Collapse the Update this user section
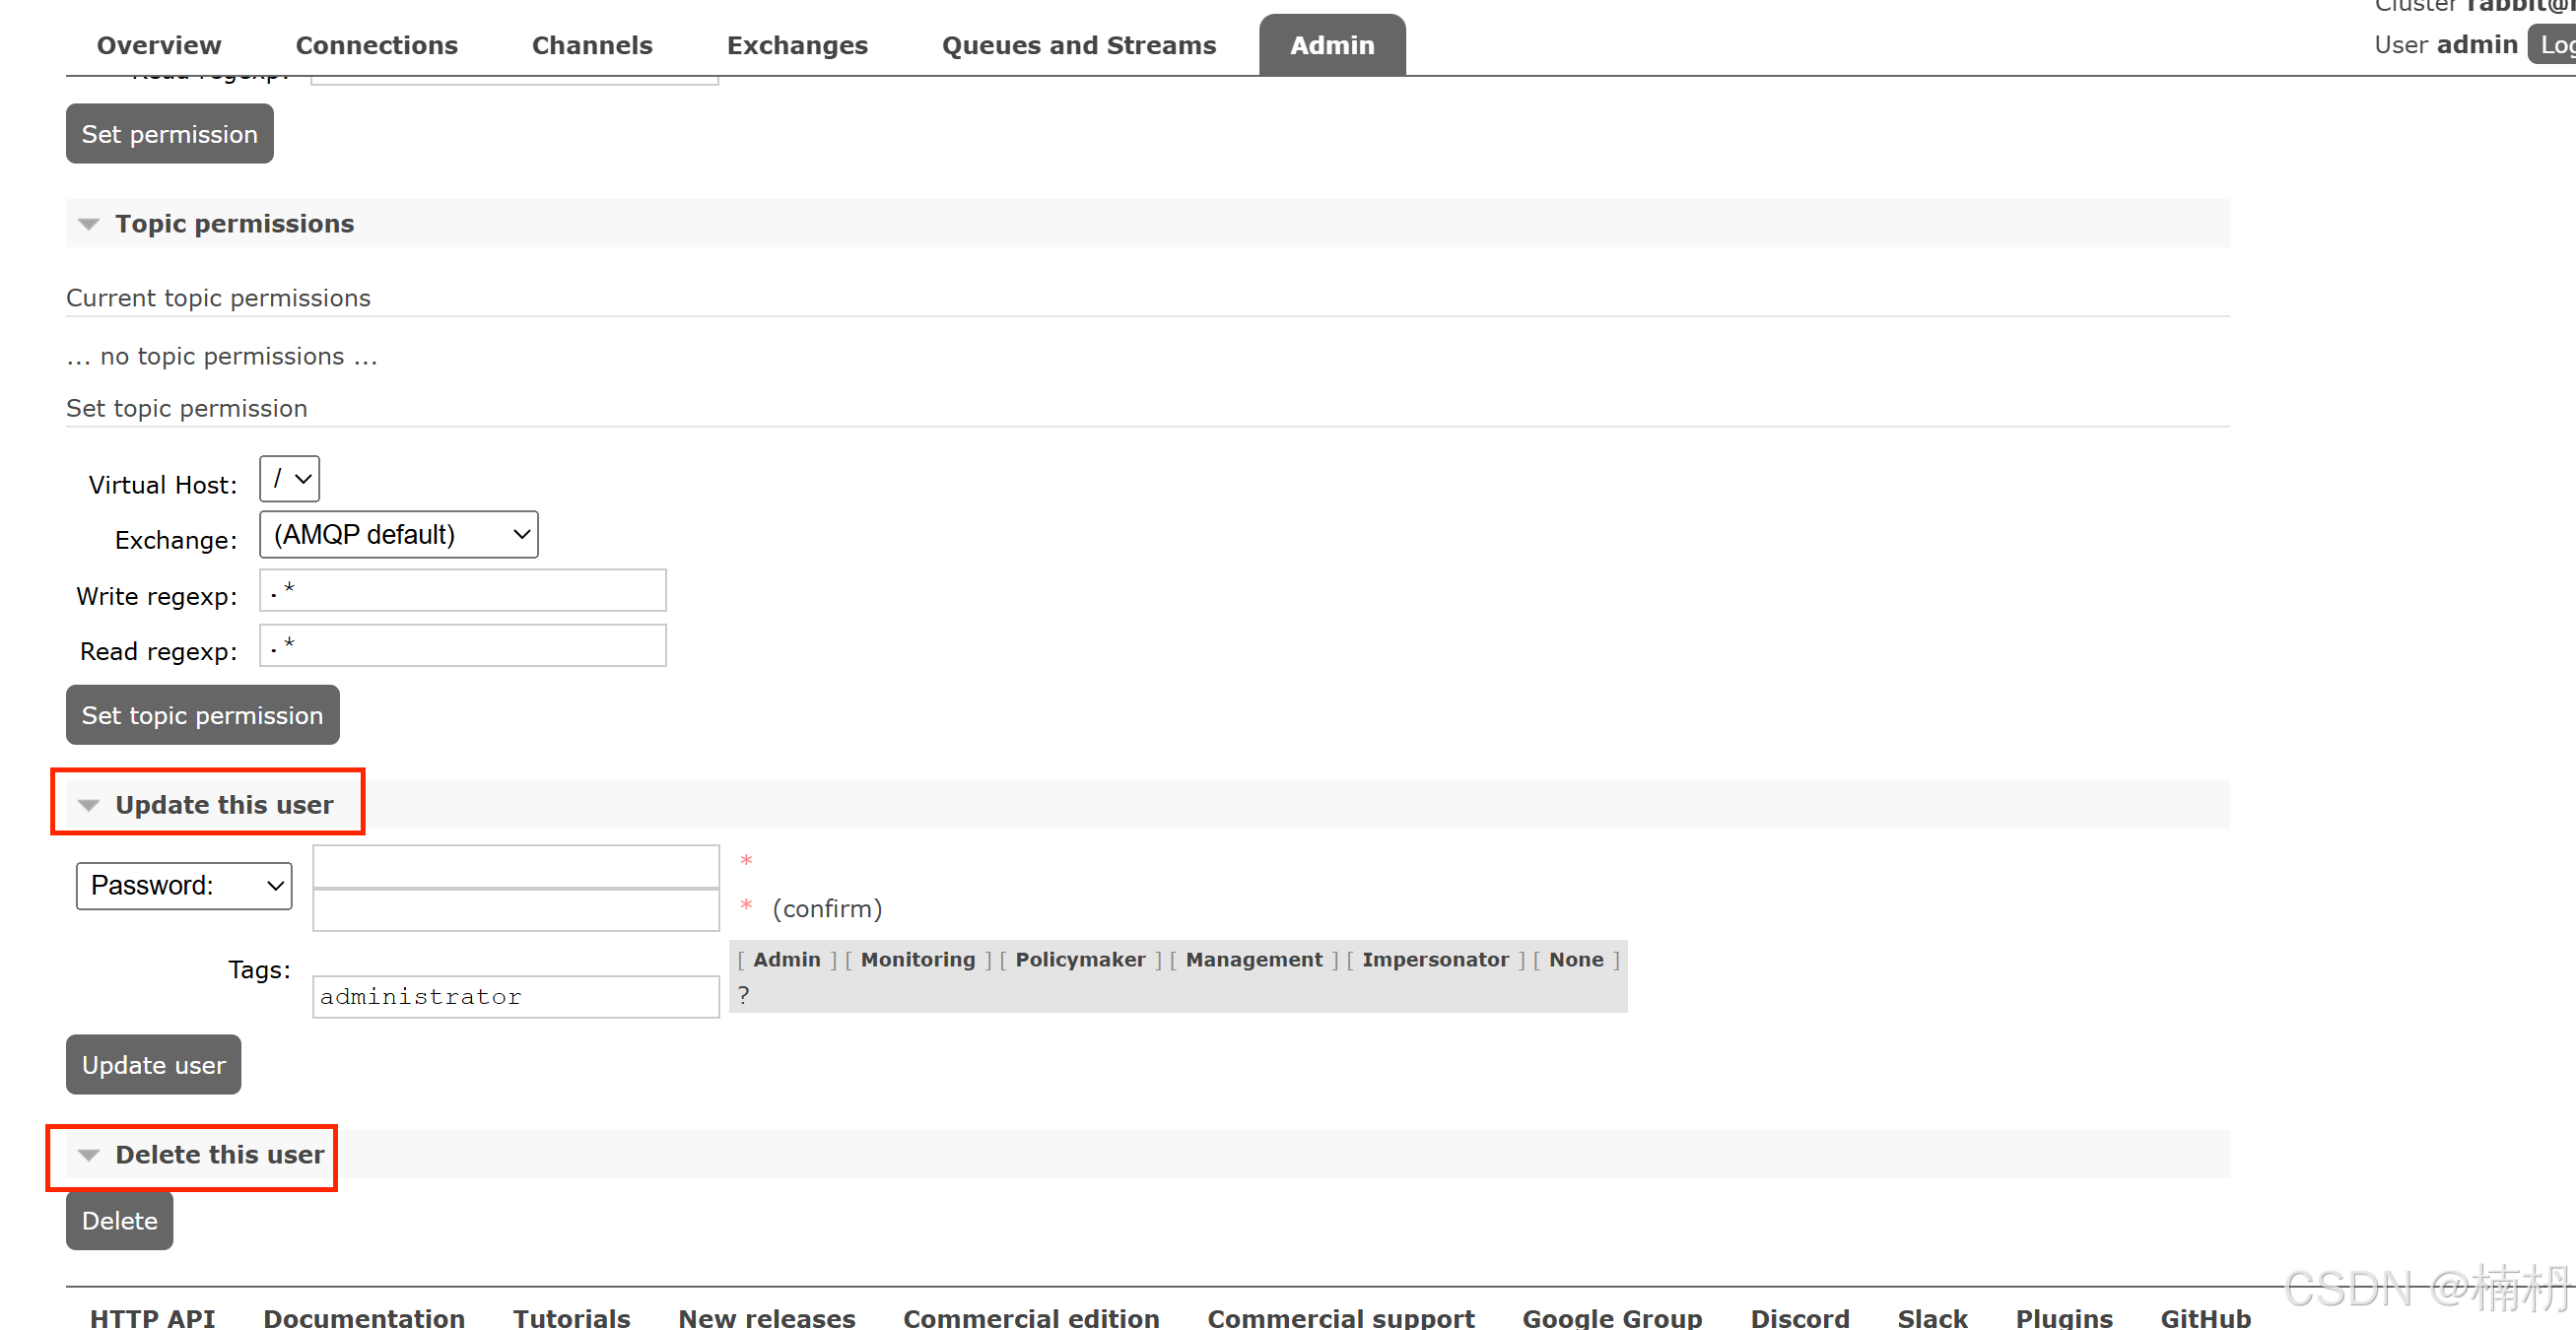2576x1330 pixels. click(223, 804)
